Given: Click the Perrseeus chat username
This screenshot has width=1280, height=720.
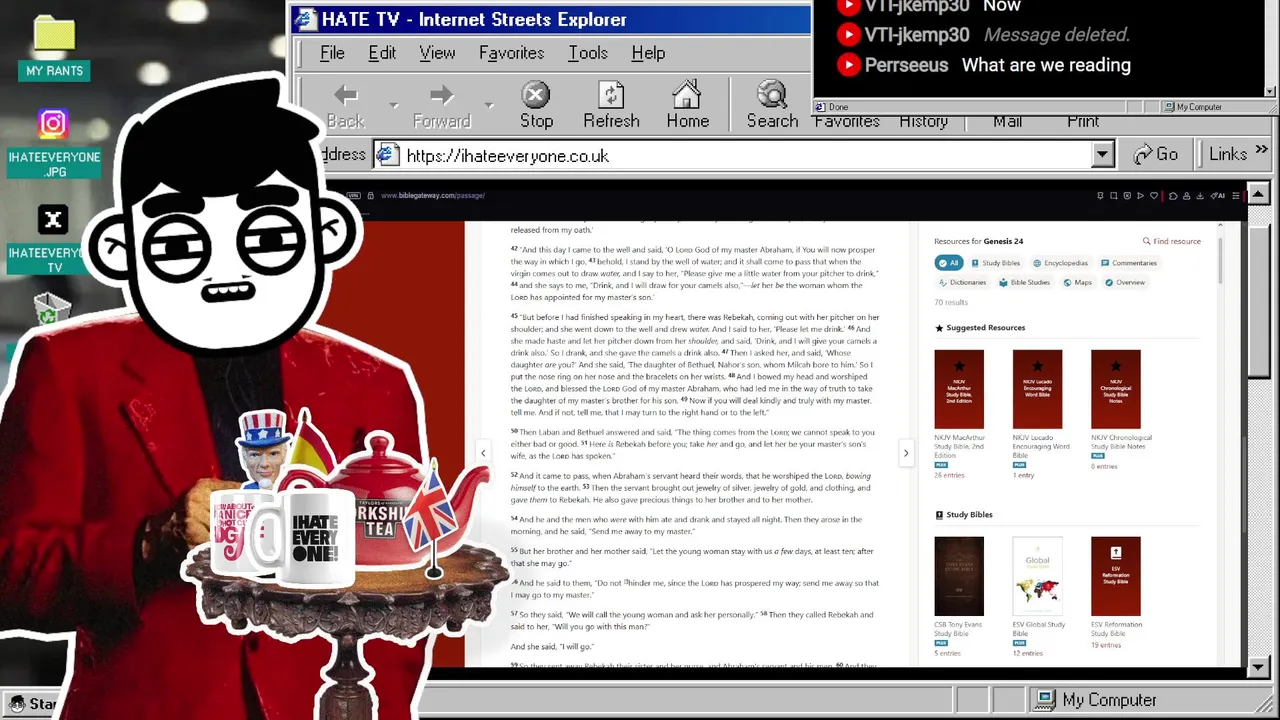Looking at the screenshot, I should [x=906, y=65].
